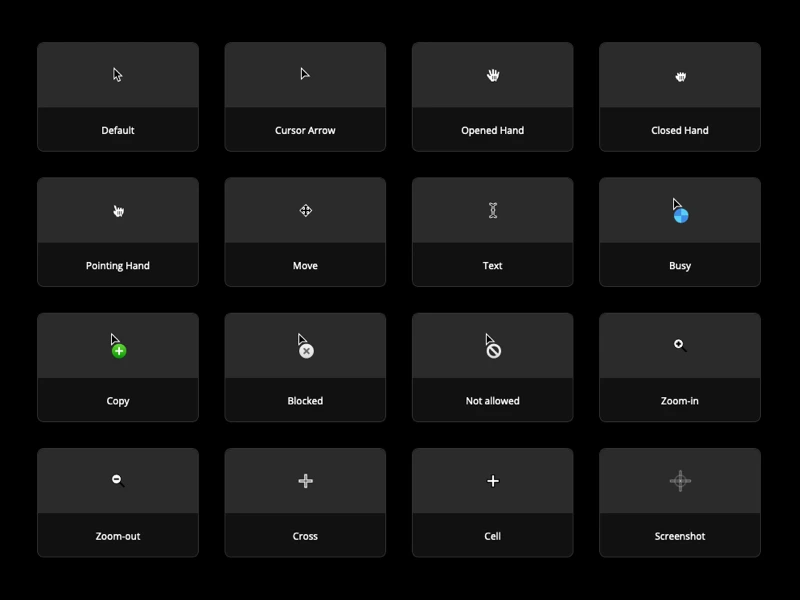Viewport: 800px width, 600px height.
Task: Click the "Zoom-in" label text
Action: pos(680,401)
